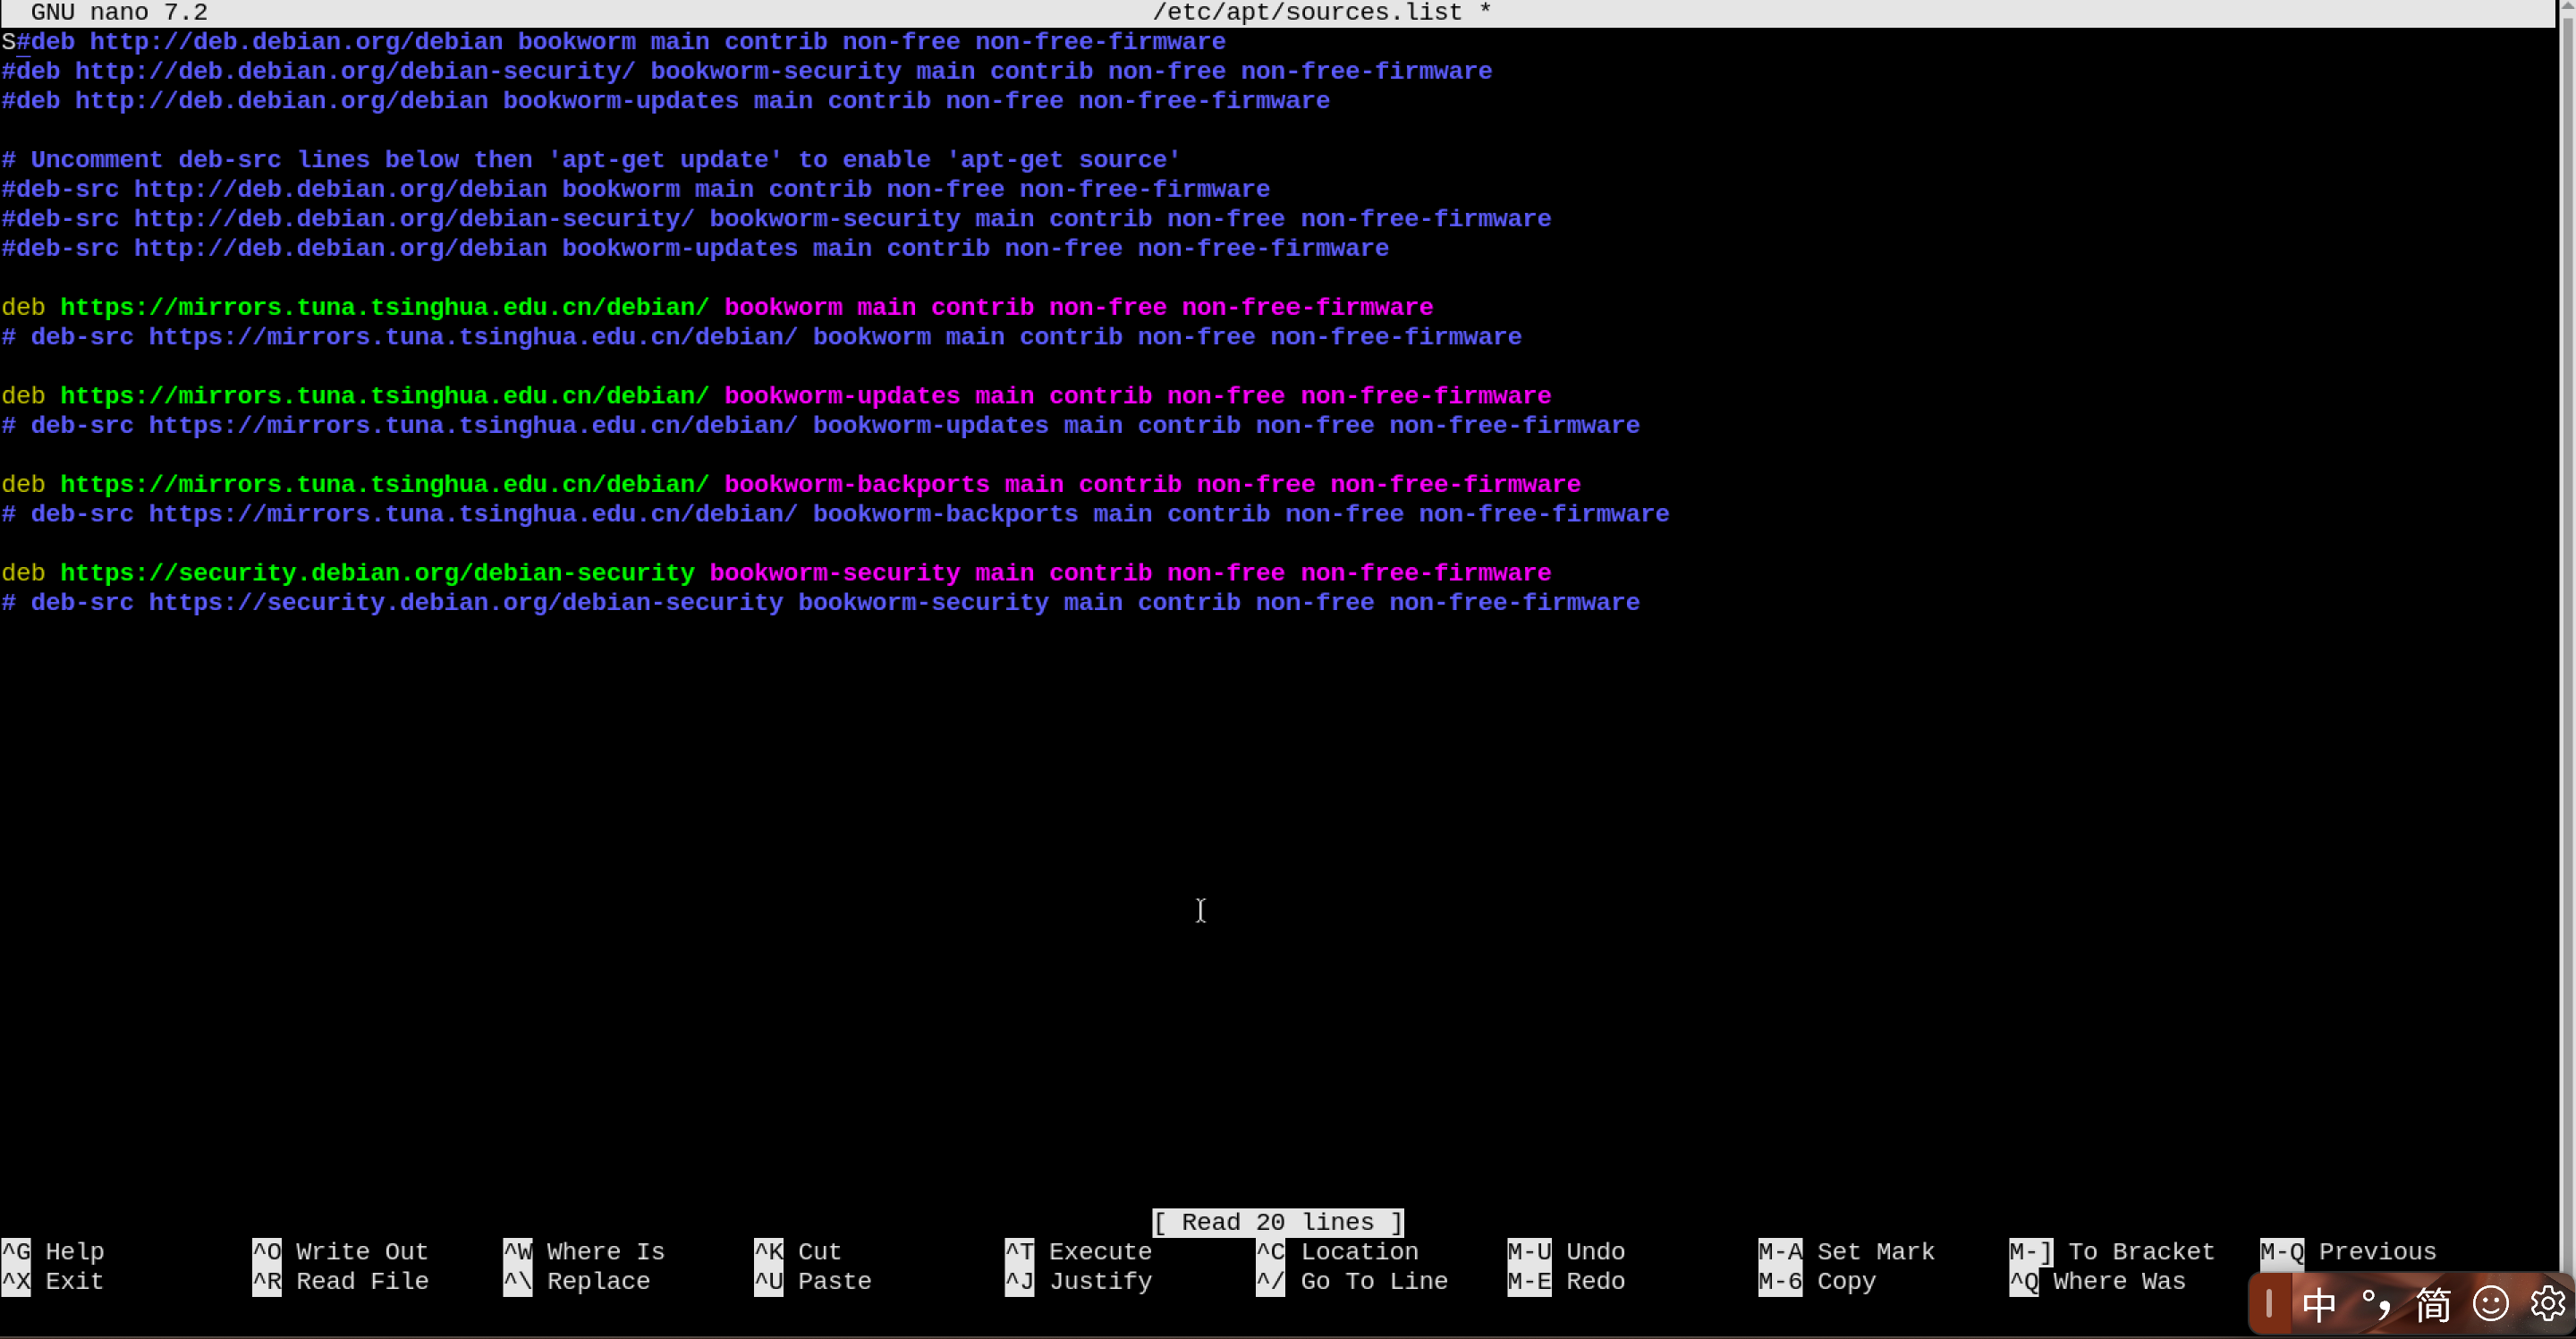Click the ^/ Go To Line shortcut
Viewport: 2576px width, 1339px height.
pyautogui.click(x=1351, y=1281)
